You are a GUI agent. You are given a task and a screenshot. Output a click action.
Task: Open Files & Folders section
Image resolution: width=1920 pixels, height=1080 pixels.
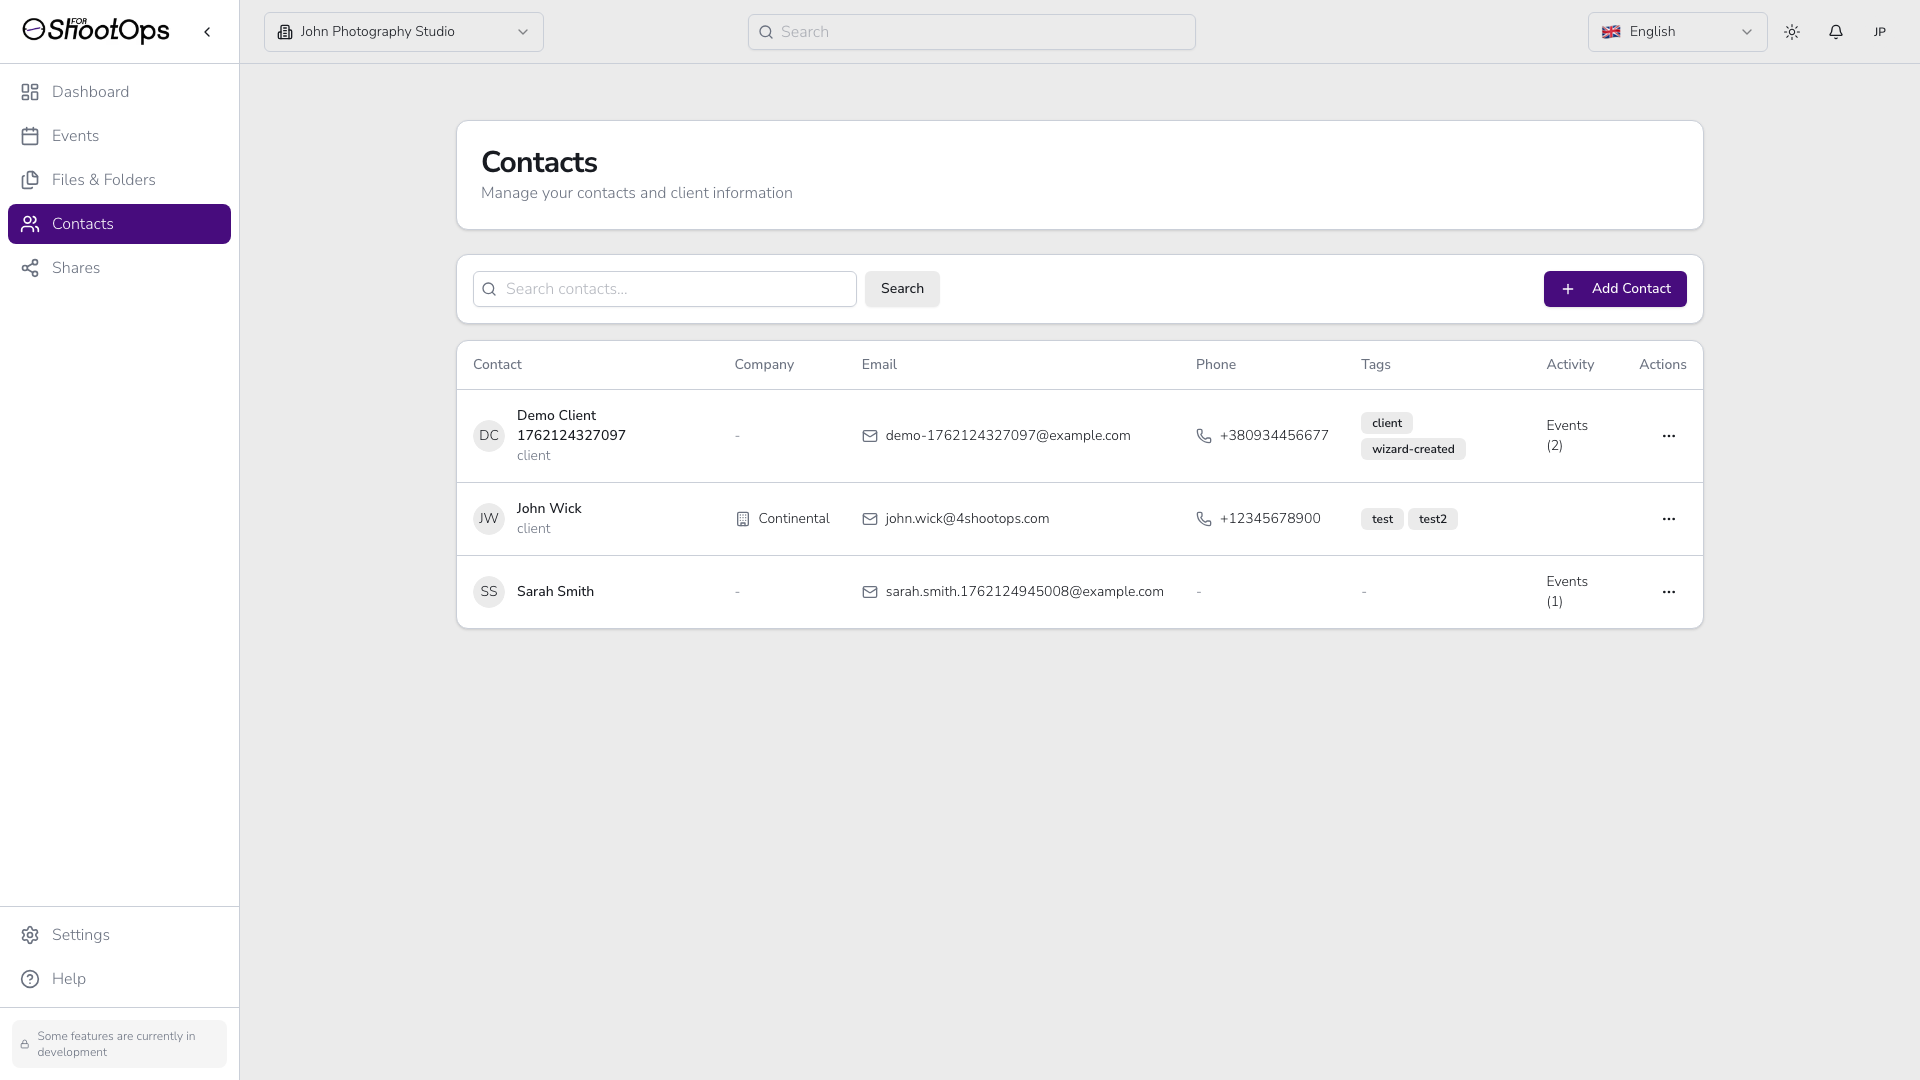(x=103, y=180)
